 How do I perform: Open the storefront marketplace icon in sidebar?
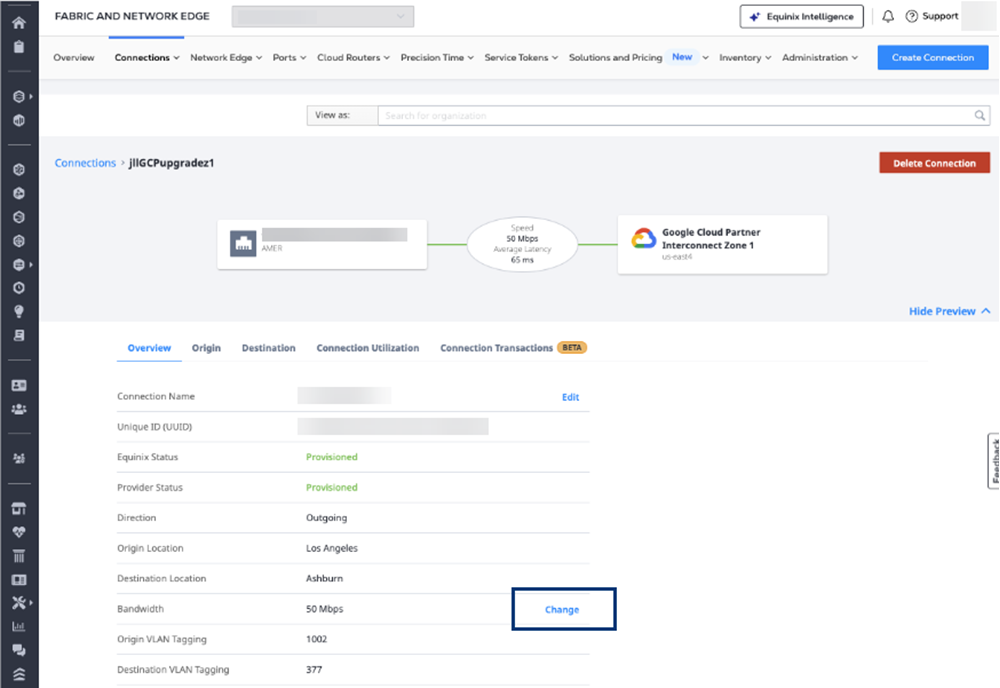click(18, 508)
